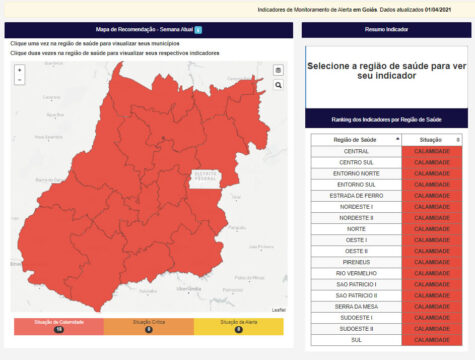Click the info icon beside Semana Atual

point(198,30)
